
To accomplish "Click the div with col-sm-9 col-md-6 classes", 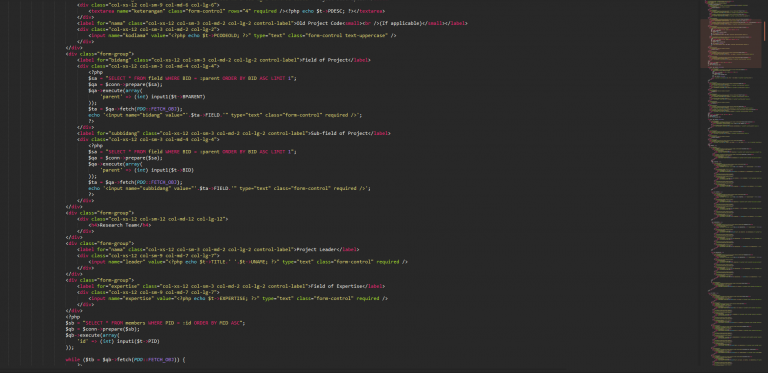I will (148, 4).
